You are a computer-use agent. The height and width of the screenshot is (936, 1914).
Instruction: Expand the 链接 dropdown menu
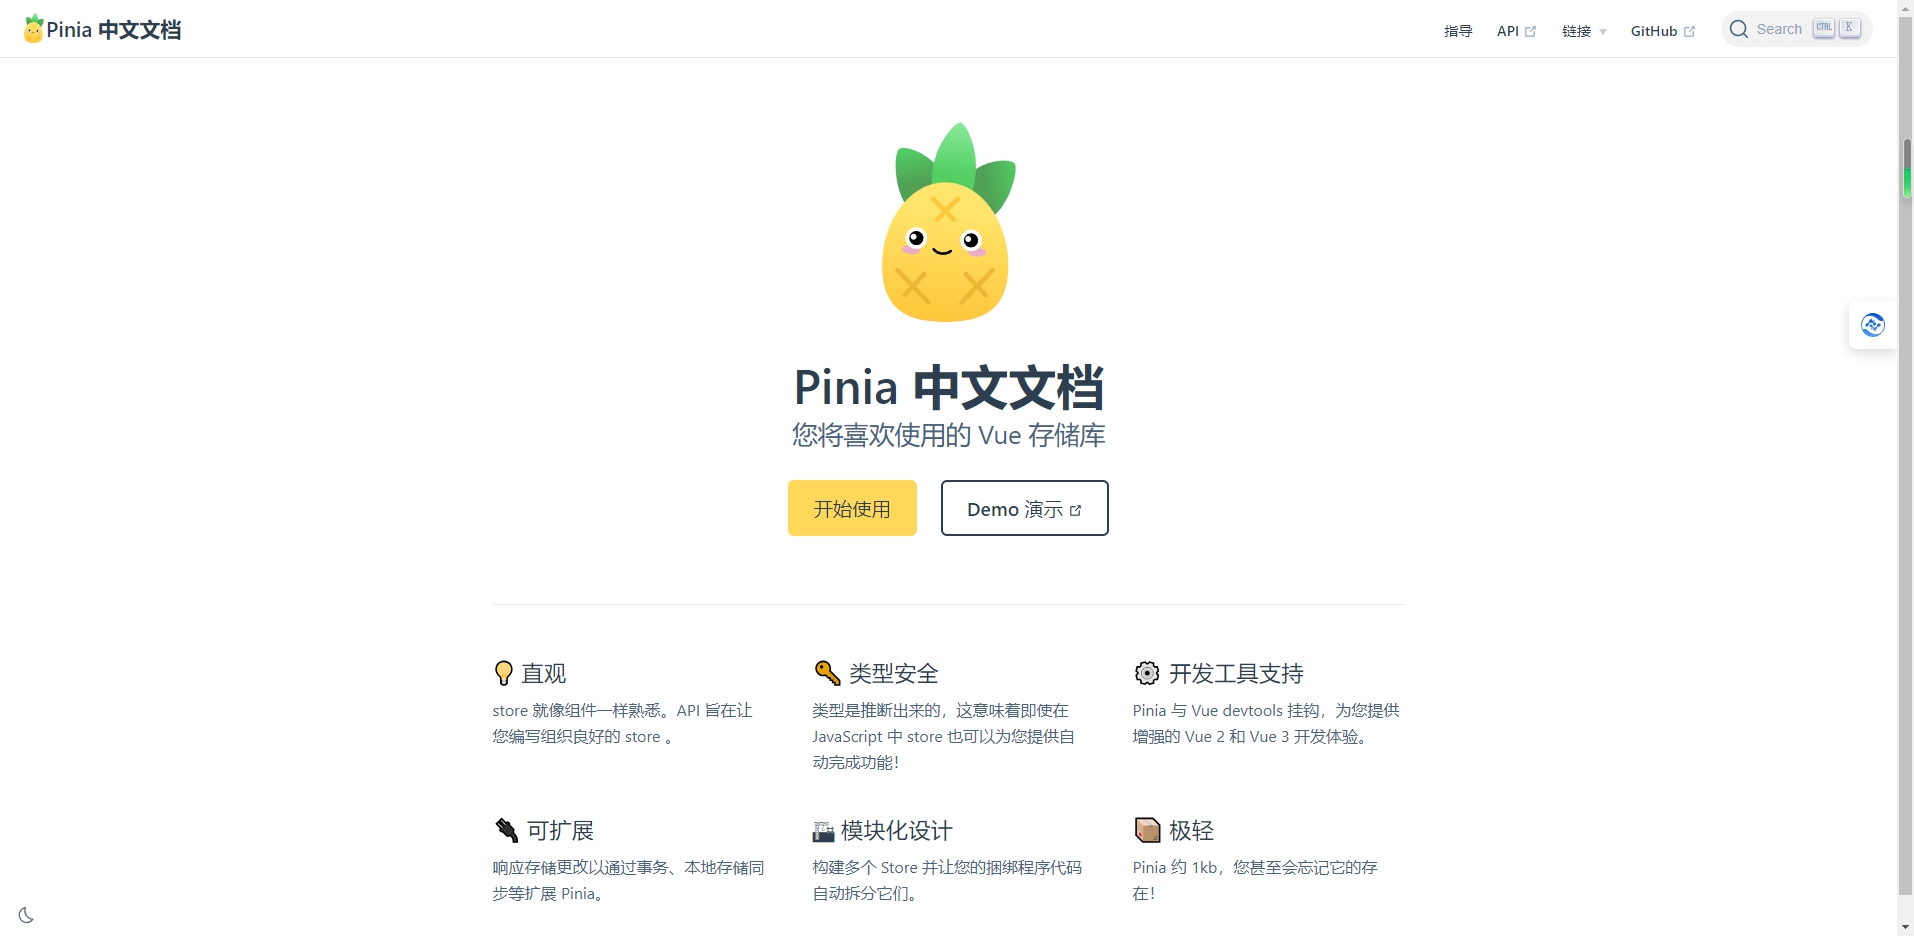1584,31
